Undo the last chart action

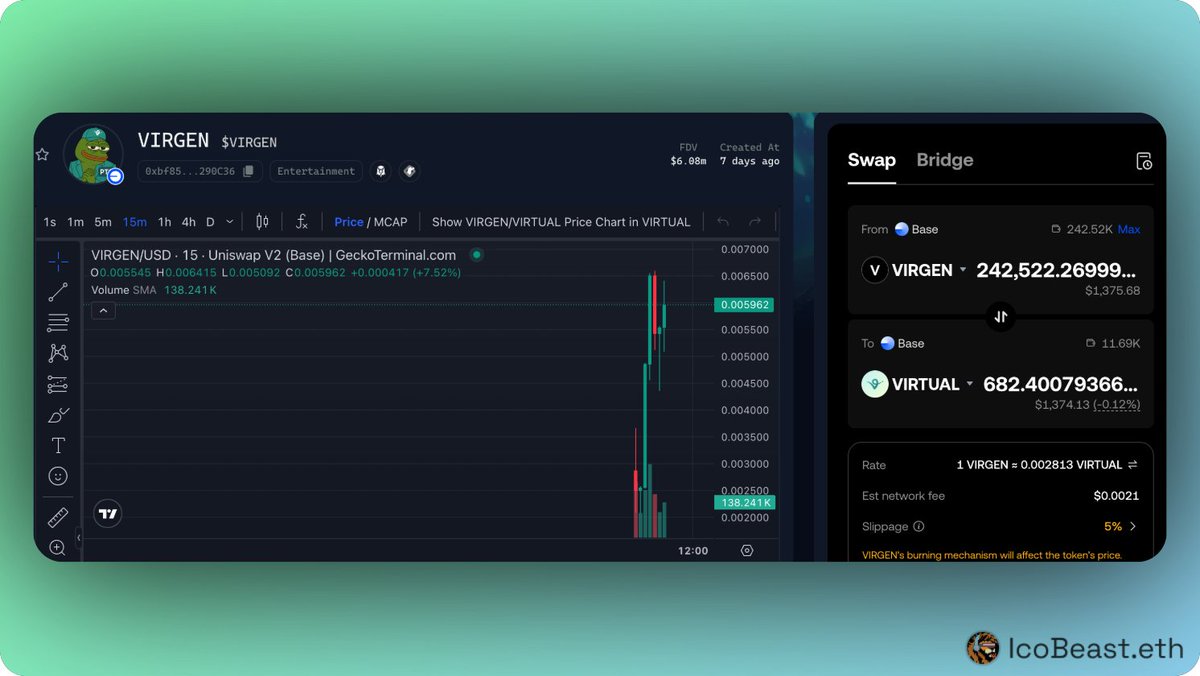[x=723, y=222]
